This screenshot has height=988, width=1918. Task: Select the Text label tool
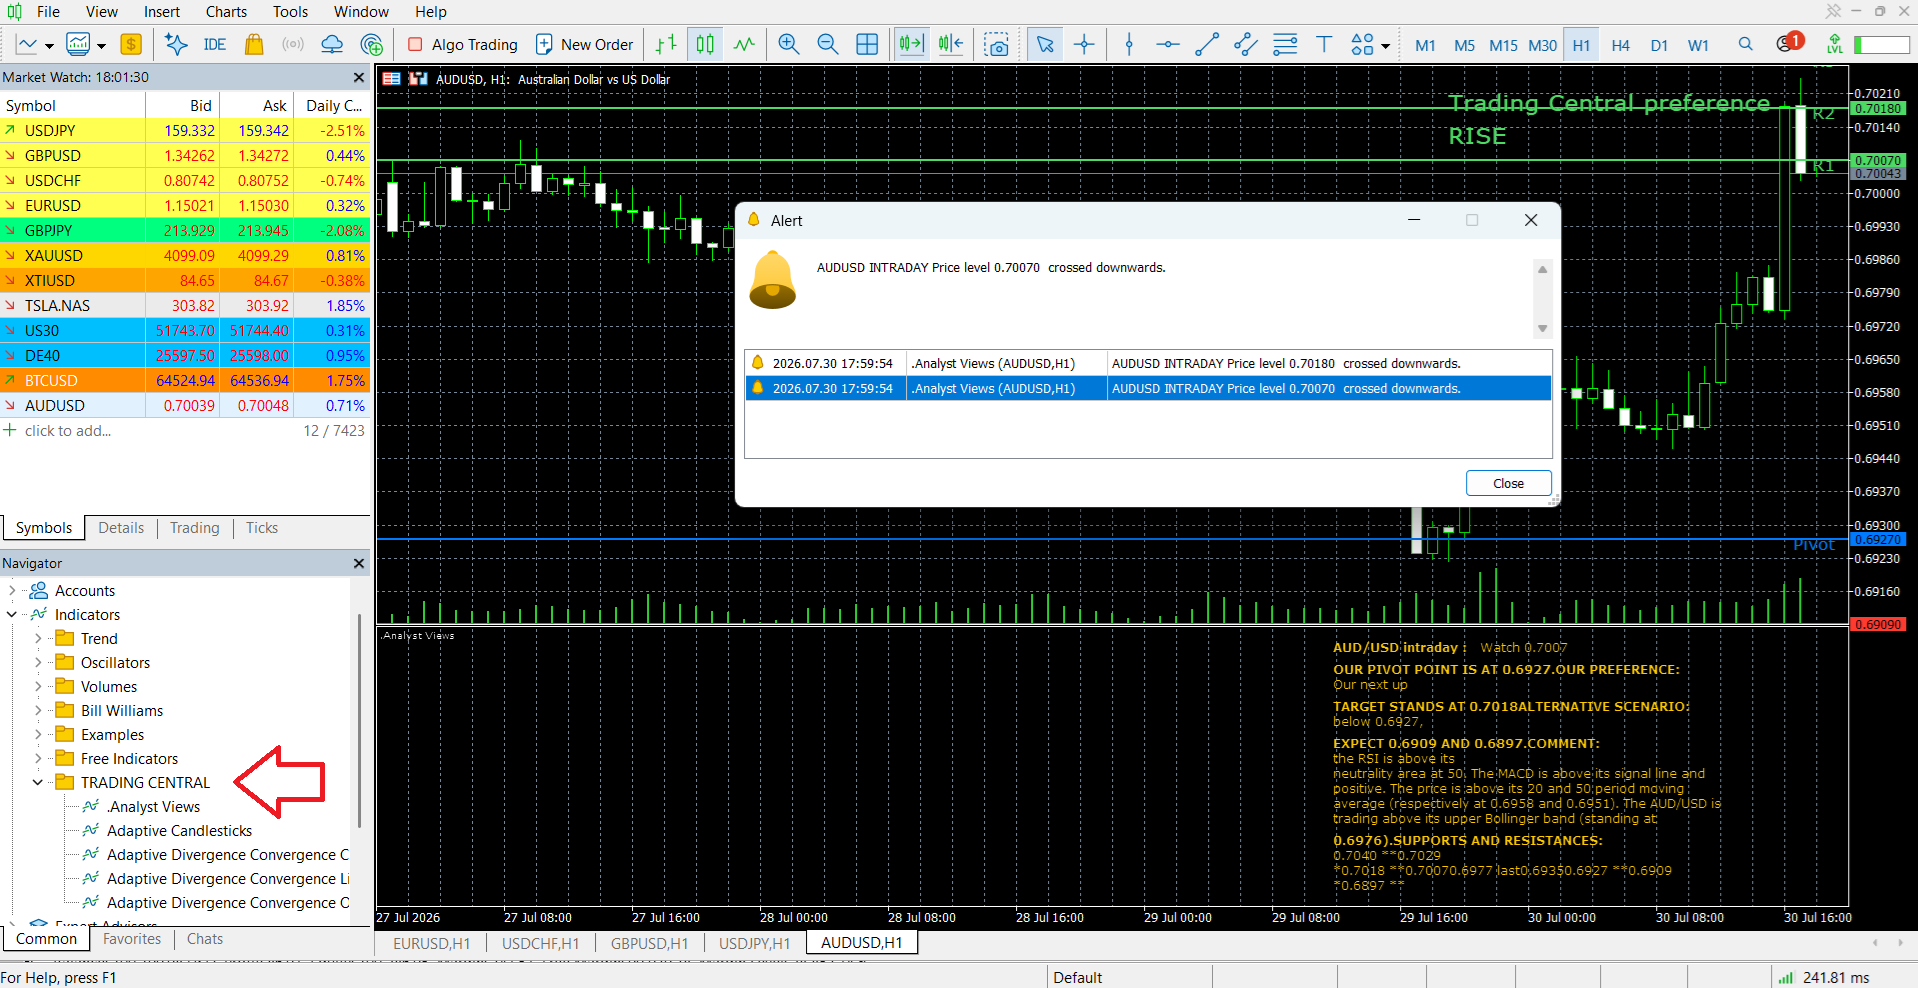tap(1324, 44)
